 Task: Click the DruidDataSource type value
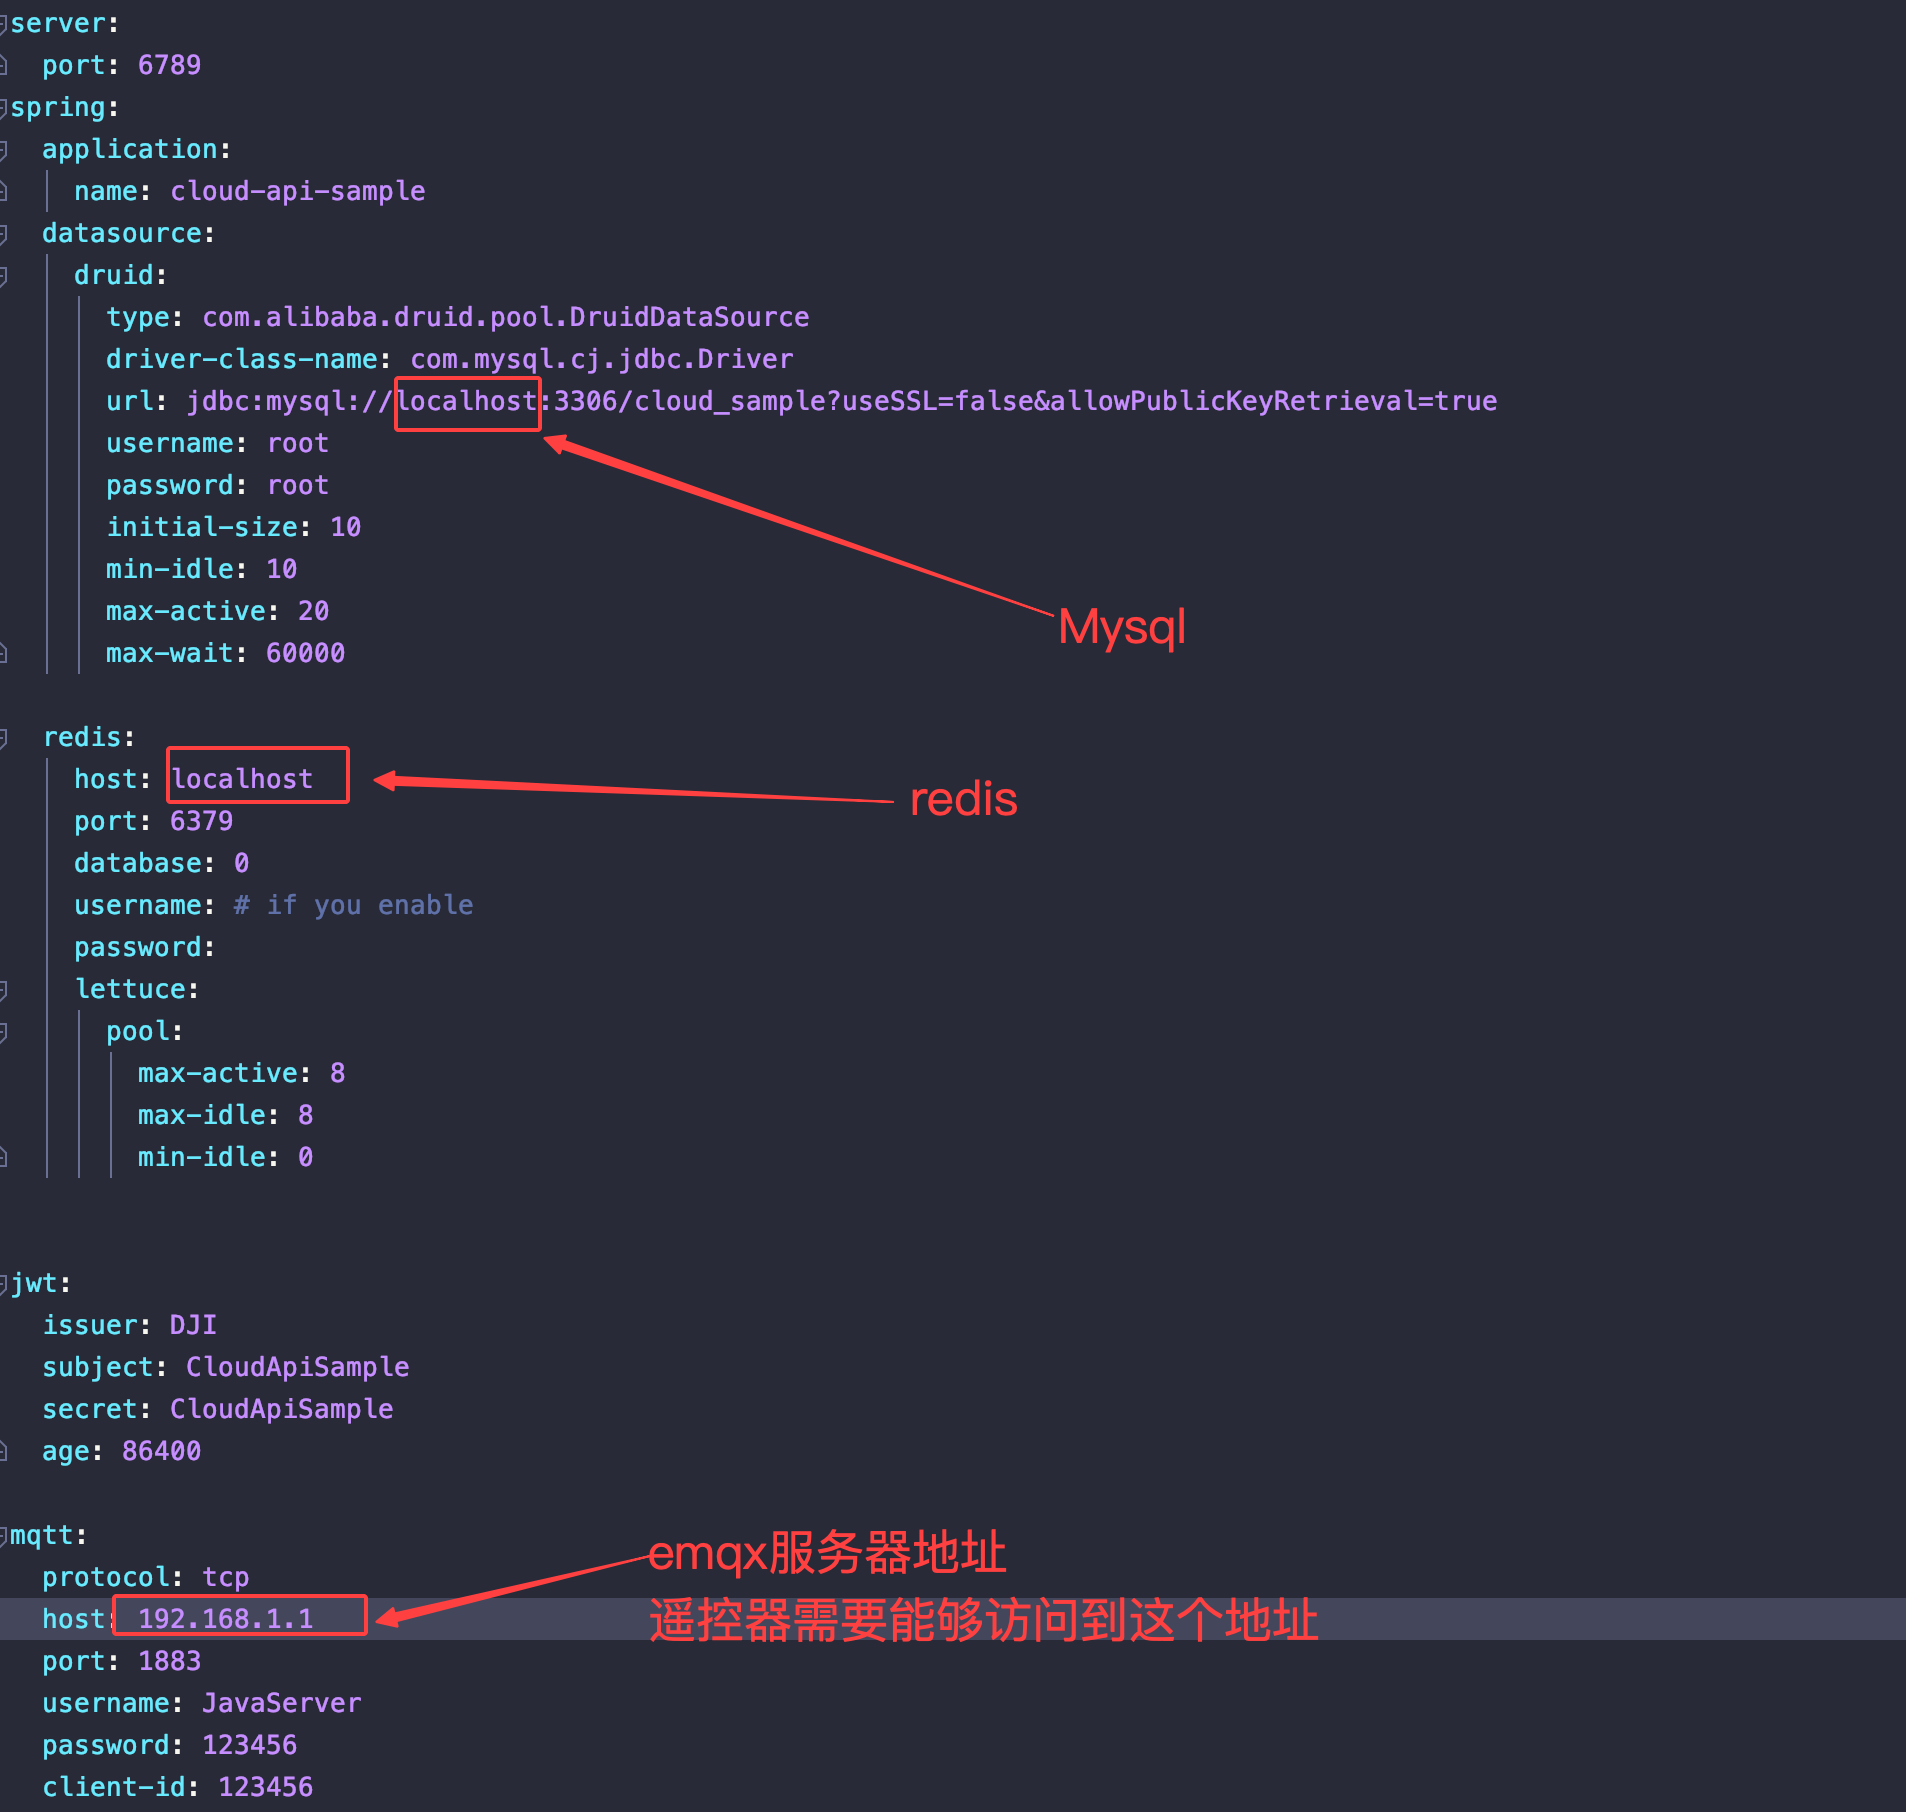pos(505,318)
